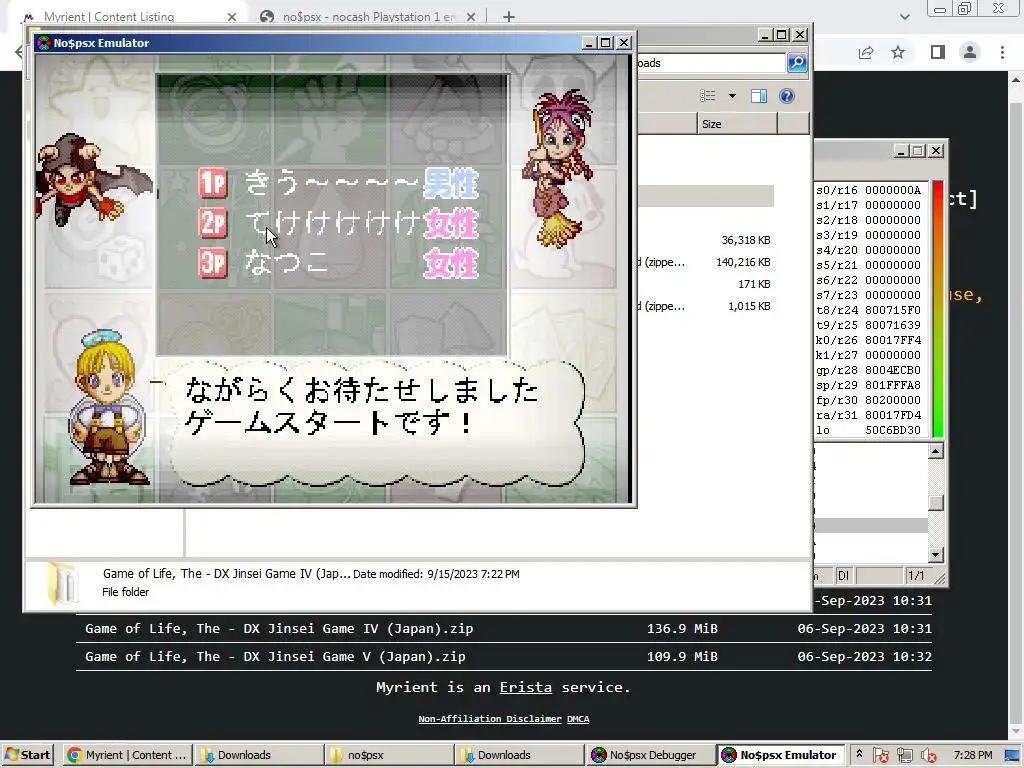Click the Explorer search magnifier button
The height and width of the screenshot is (768, 1024).
(x=797, y=63)
